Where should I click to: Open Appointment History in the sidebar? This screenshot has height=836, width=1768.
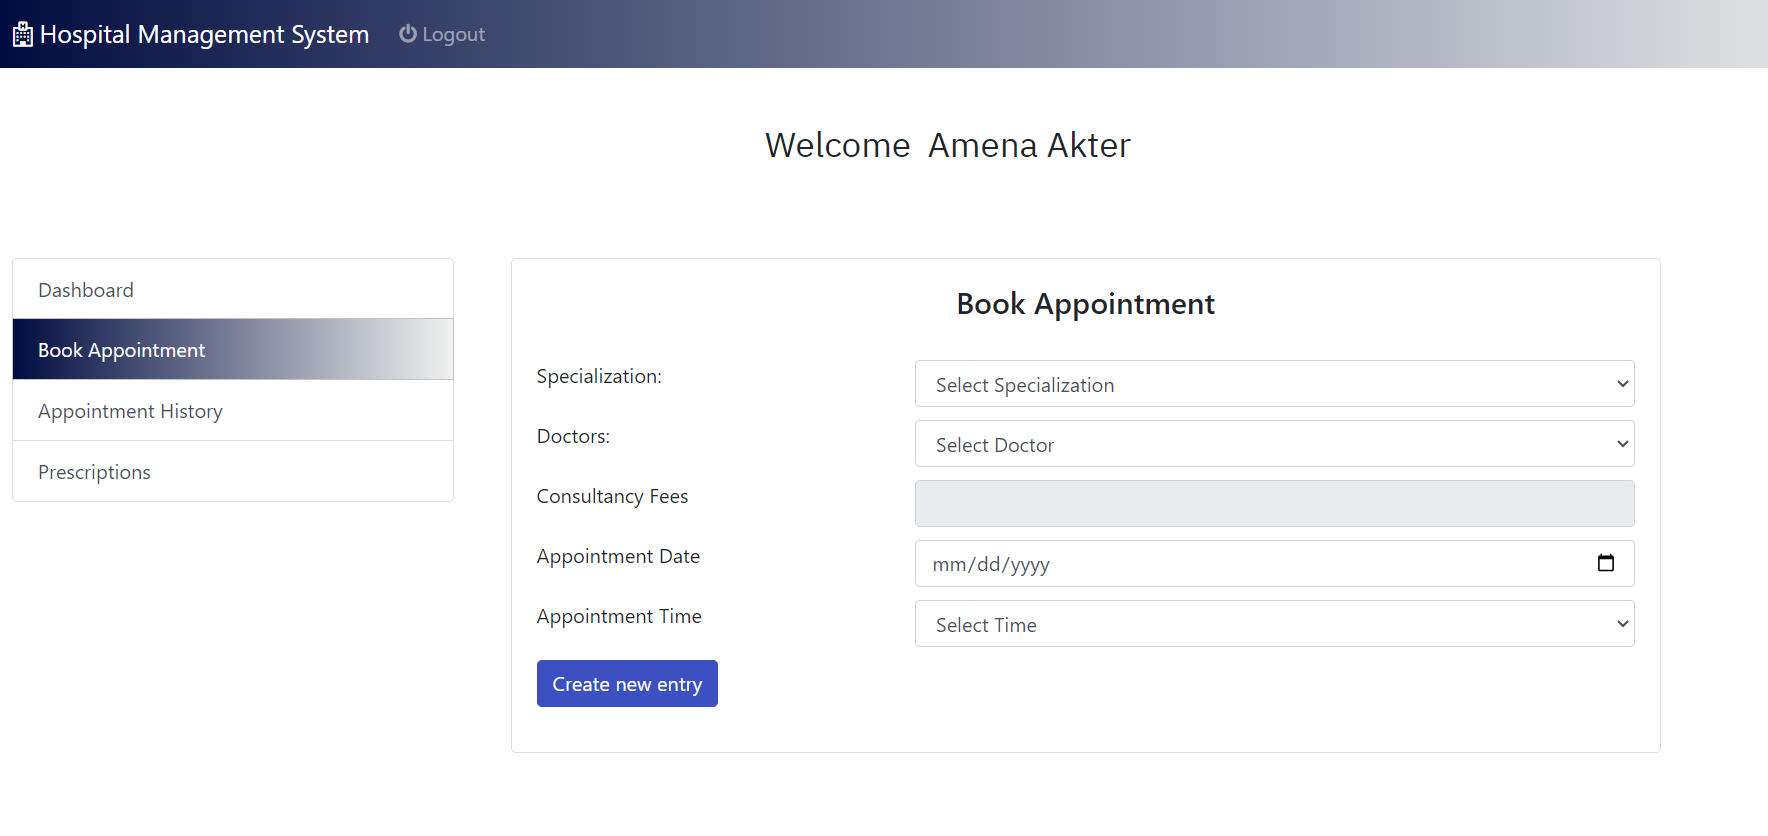point(233,411)
